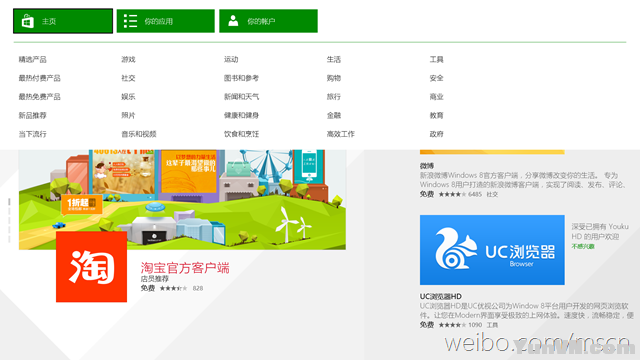
Task: Open the 图书和参考 category link
Action: point(241,78)
